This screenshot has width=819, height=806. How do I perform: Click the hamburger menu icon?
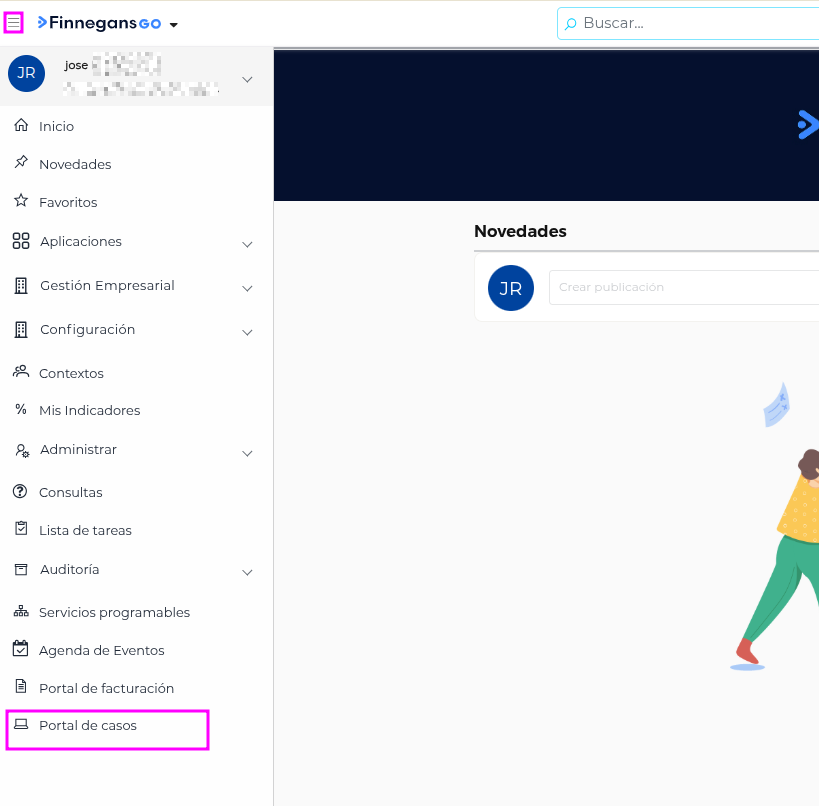tap(14, 22)
